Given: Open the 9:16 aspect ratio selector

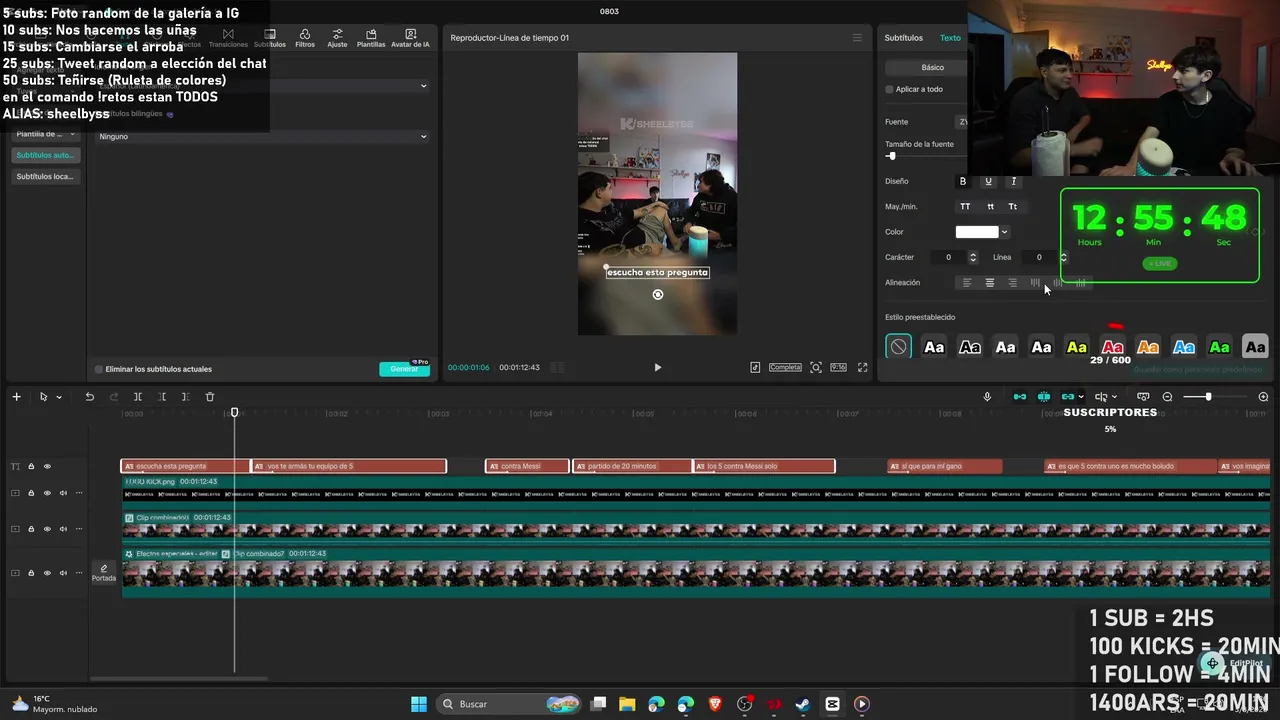Looking at the screenshot, I should (x=838, y=367).
